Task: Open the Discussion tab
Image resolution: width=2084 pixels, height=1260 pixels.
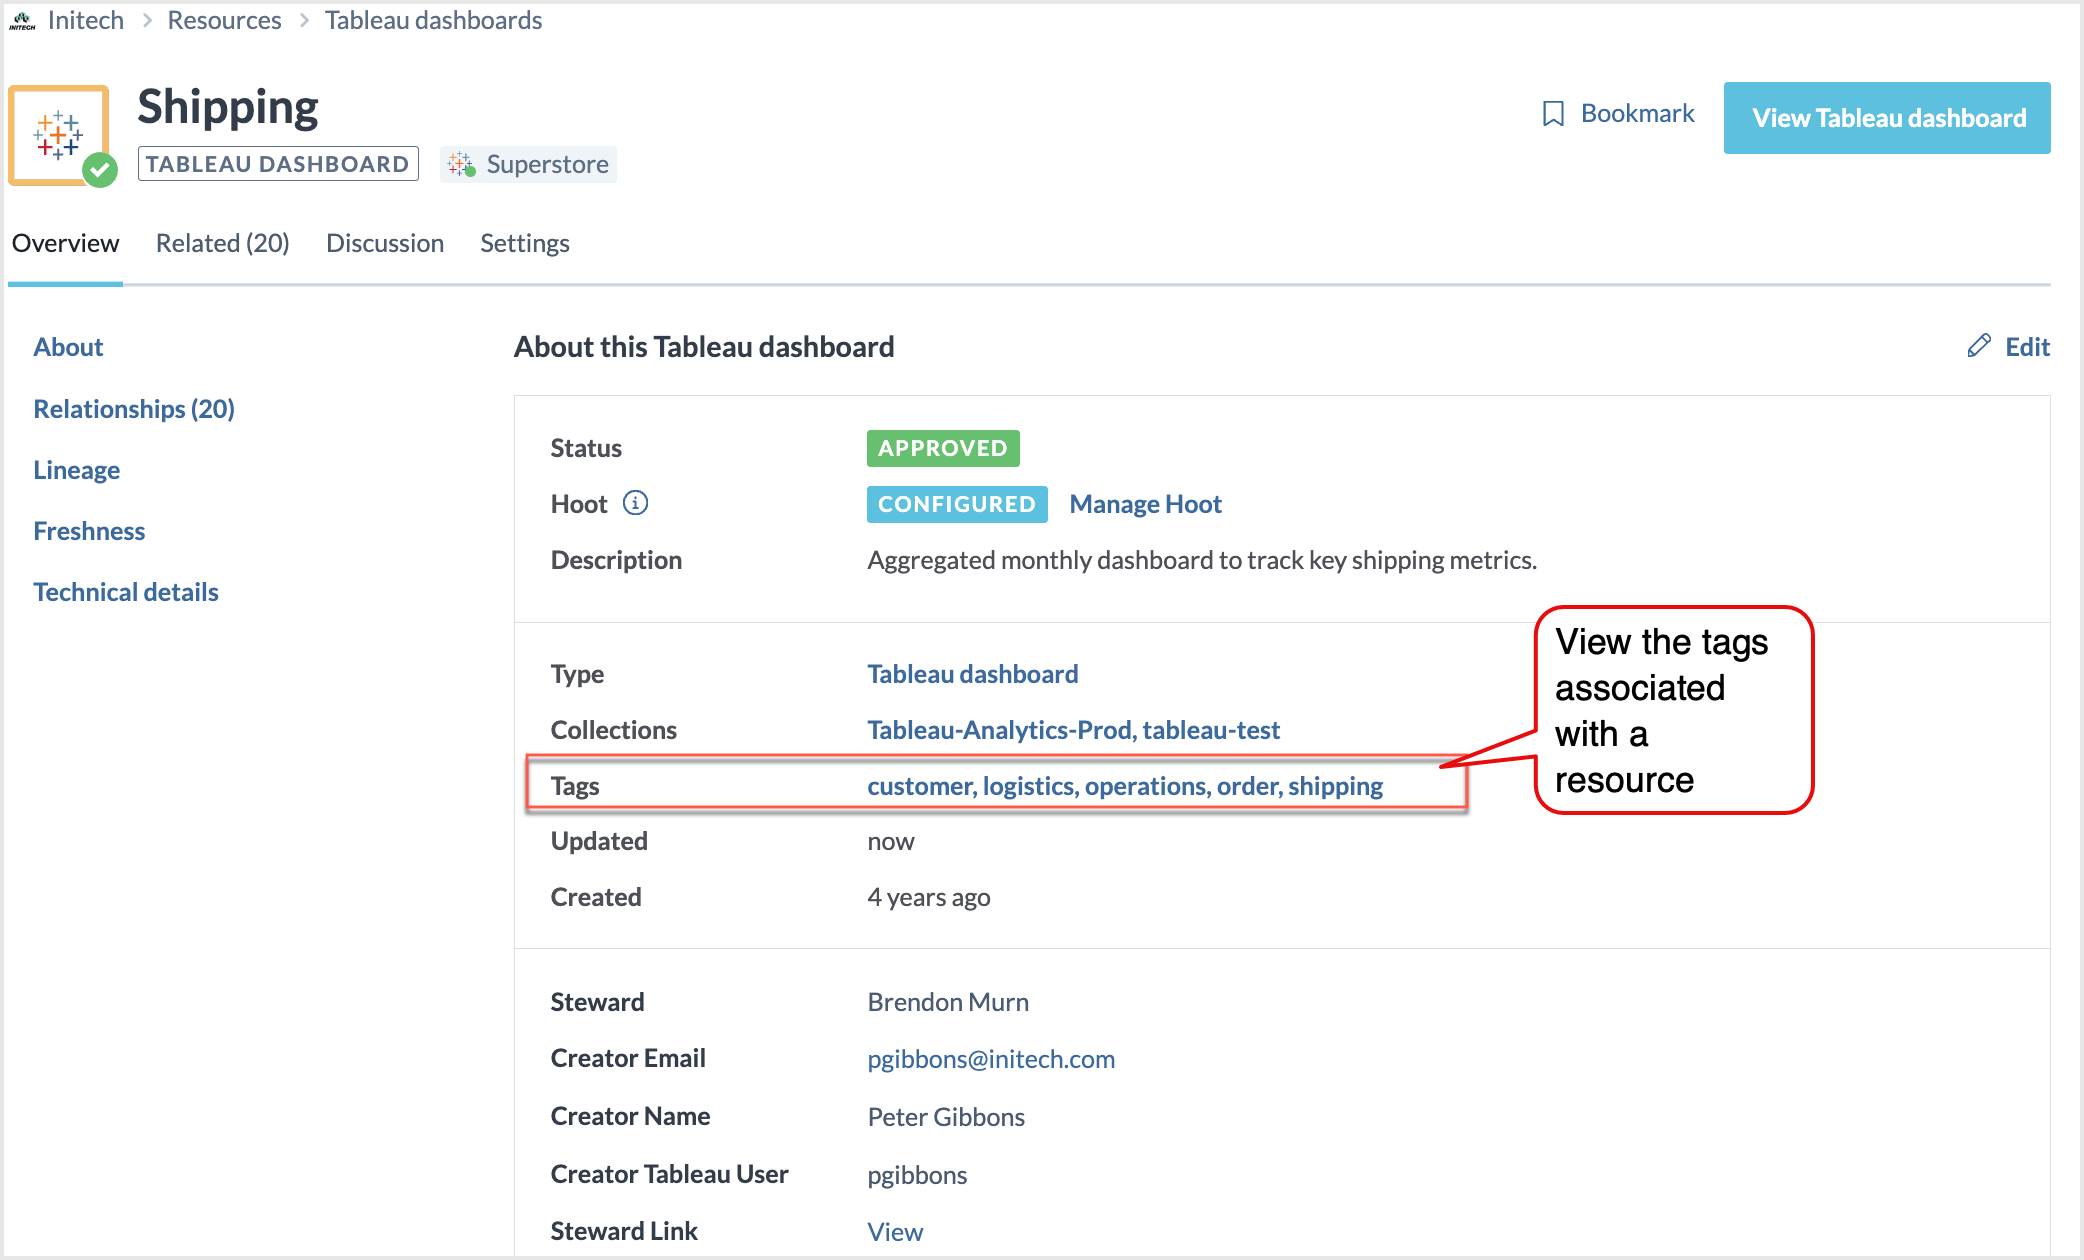Action: 385,243
